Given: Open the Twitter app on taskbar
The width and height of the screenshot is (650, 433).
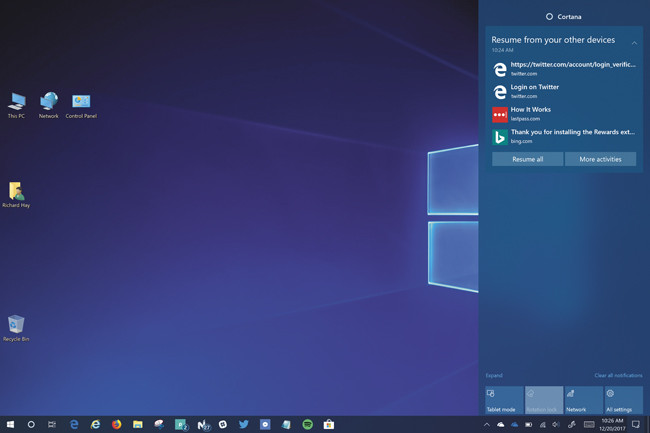Looking at the screenshot, I should pos(244,424).
